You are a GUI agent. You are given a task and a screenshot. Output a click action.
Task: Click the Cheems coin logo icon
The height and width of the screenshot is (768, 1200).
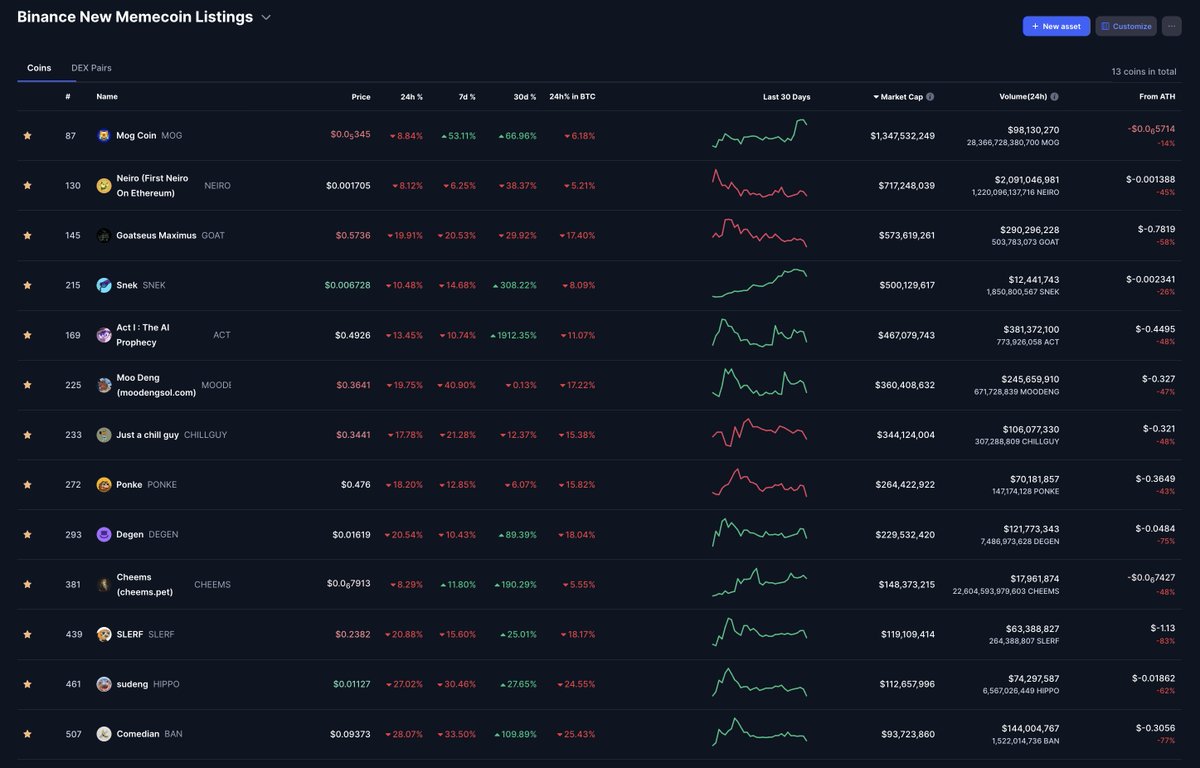coord(103,584)
